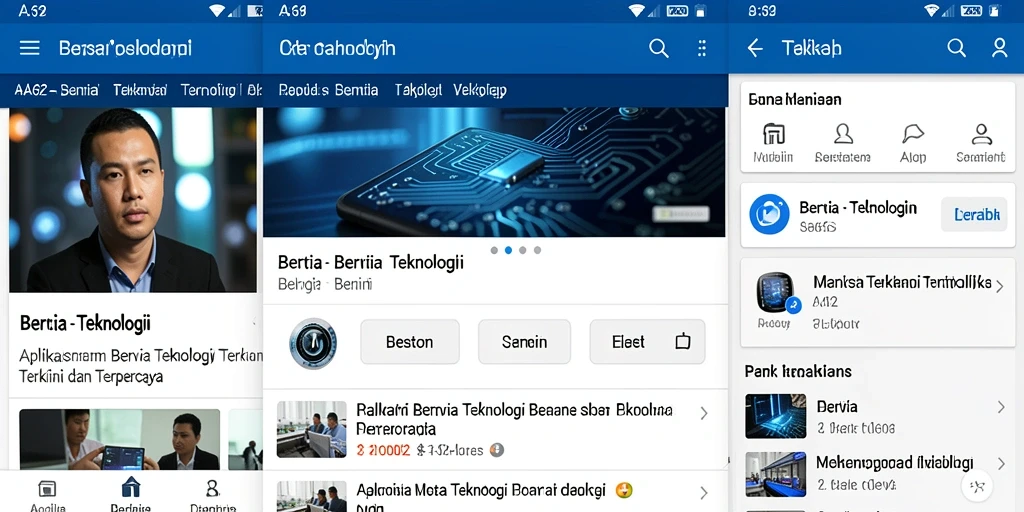Tap the share icon in Eleet button

pos(682,341)
